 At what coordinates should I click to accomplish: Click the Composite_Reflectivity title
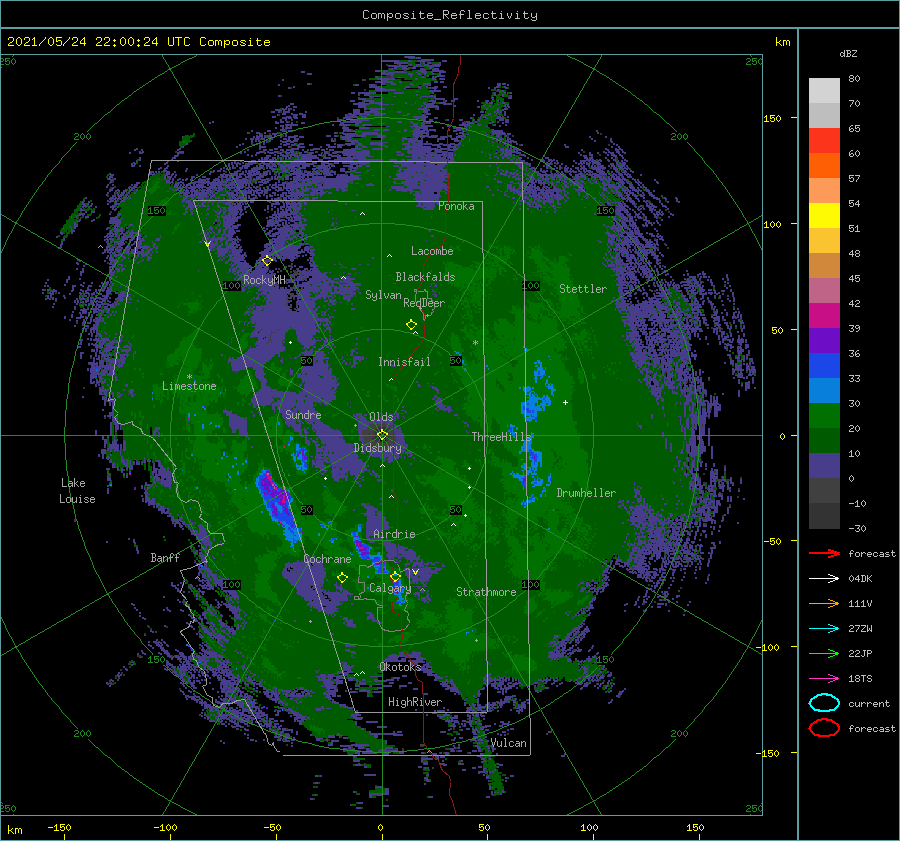click(450, 15)
